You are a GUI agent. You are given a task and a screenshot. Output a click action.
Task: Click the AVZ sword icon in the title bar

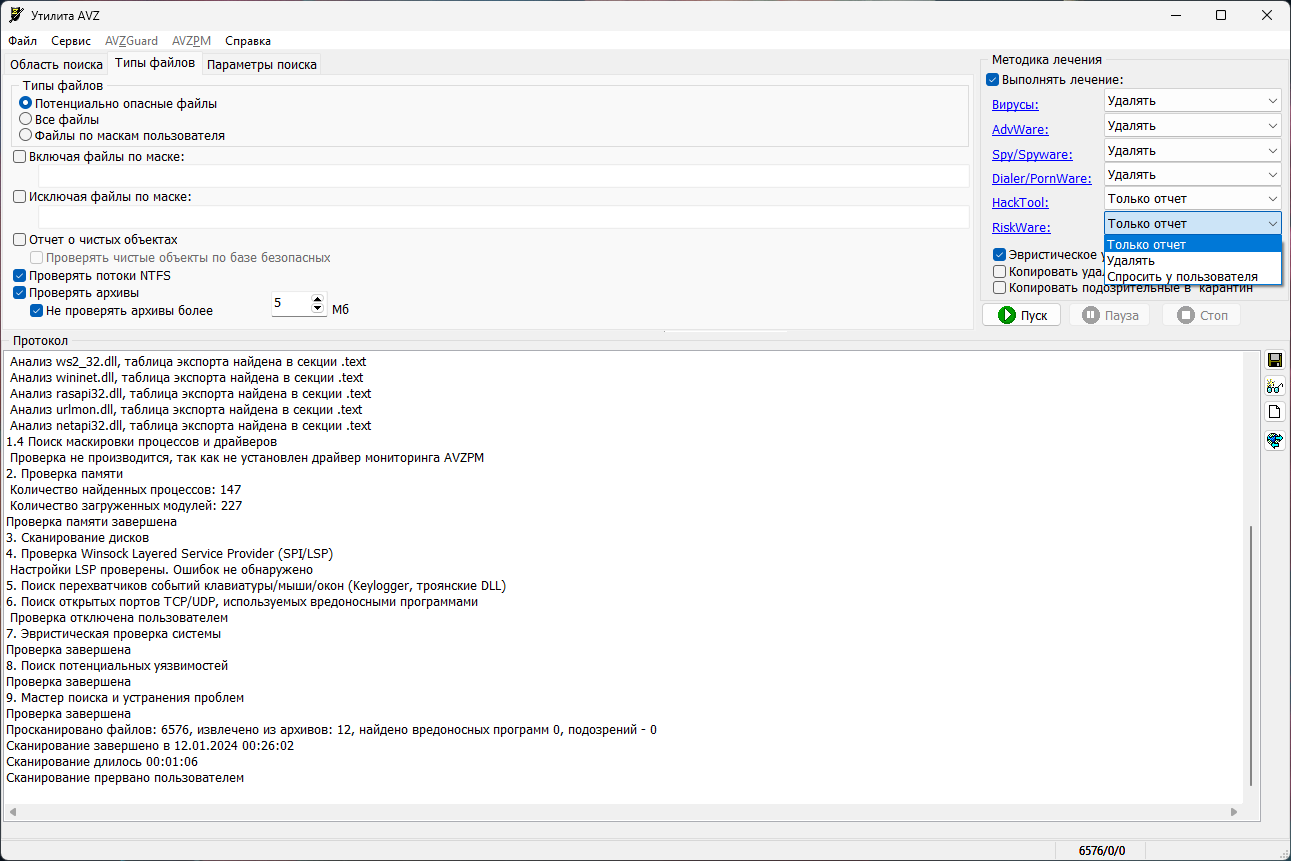click(16, 15)
